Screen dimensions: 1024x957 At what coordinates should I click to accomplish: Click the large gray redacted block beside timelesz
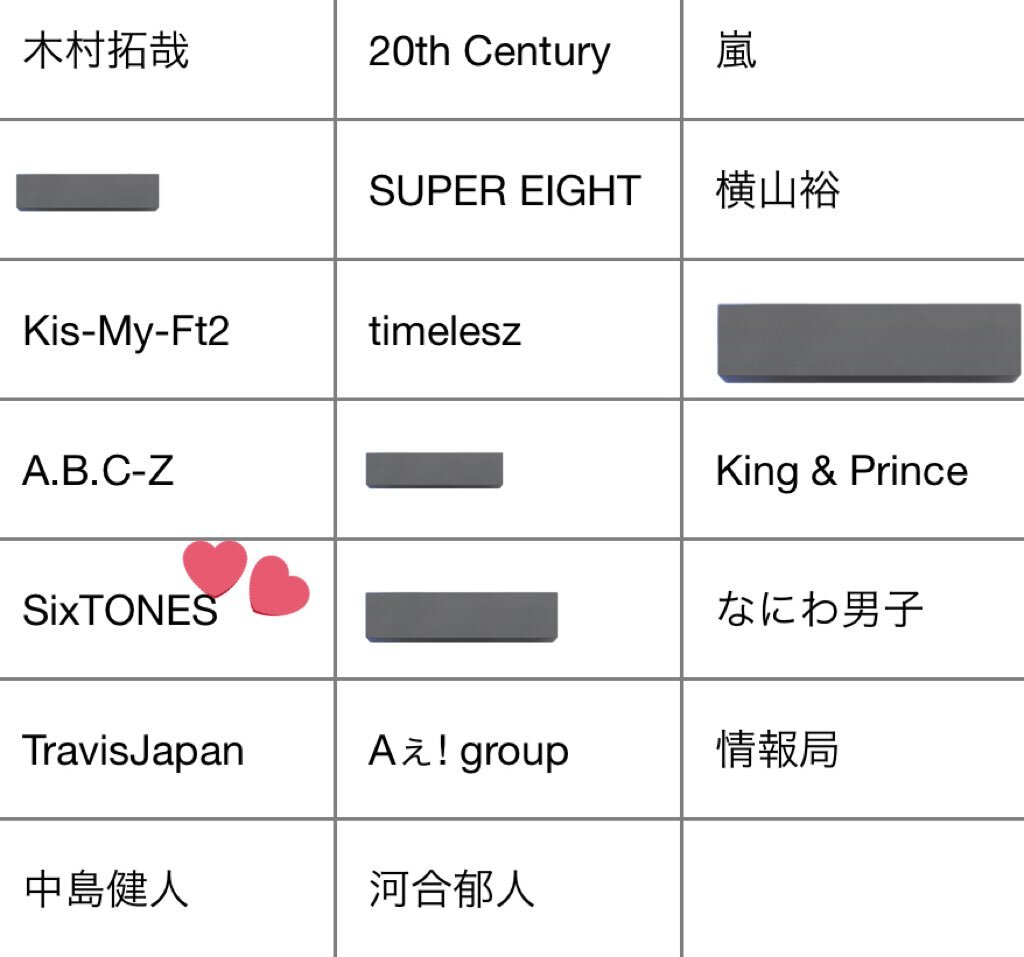coord(869,343)
